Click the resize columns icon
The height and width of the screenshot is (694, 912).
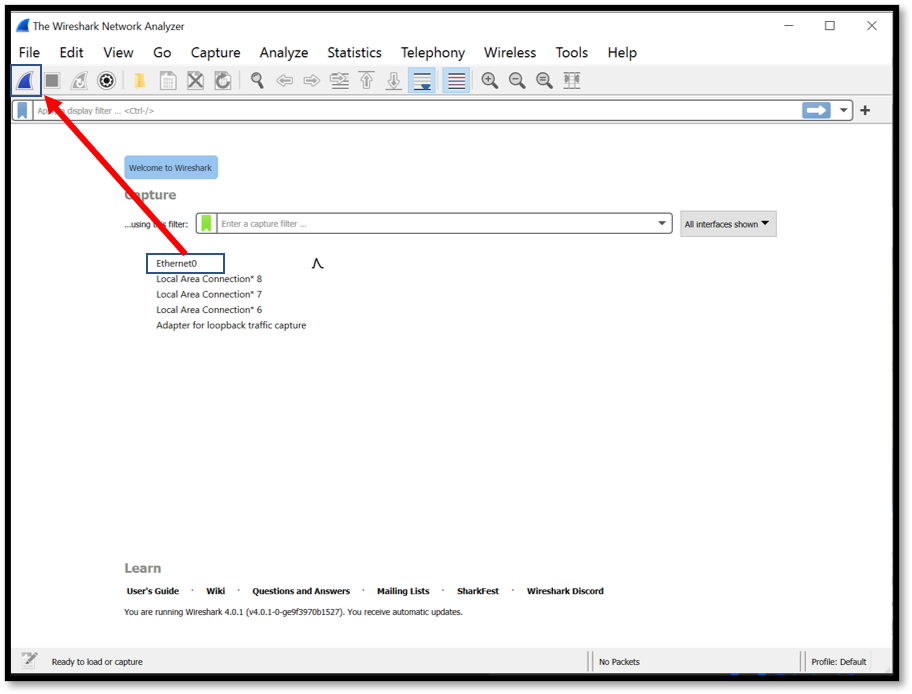(x=572, y=81)
